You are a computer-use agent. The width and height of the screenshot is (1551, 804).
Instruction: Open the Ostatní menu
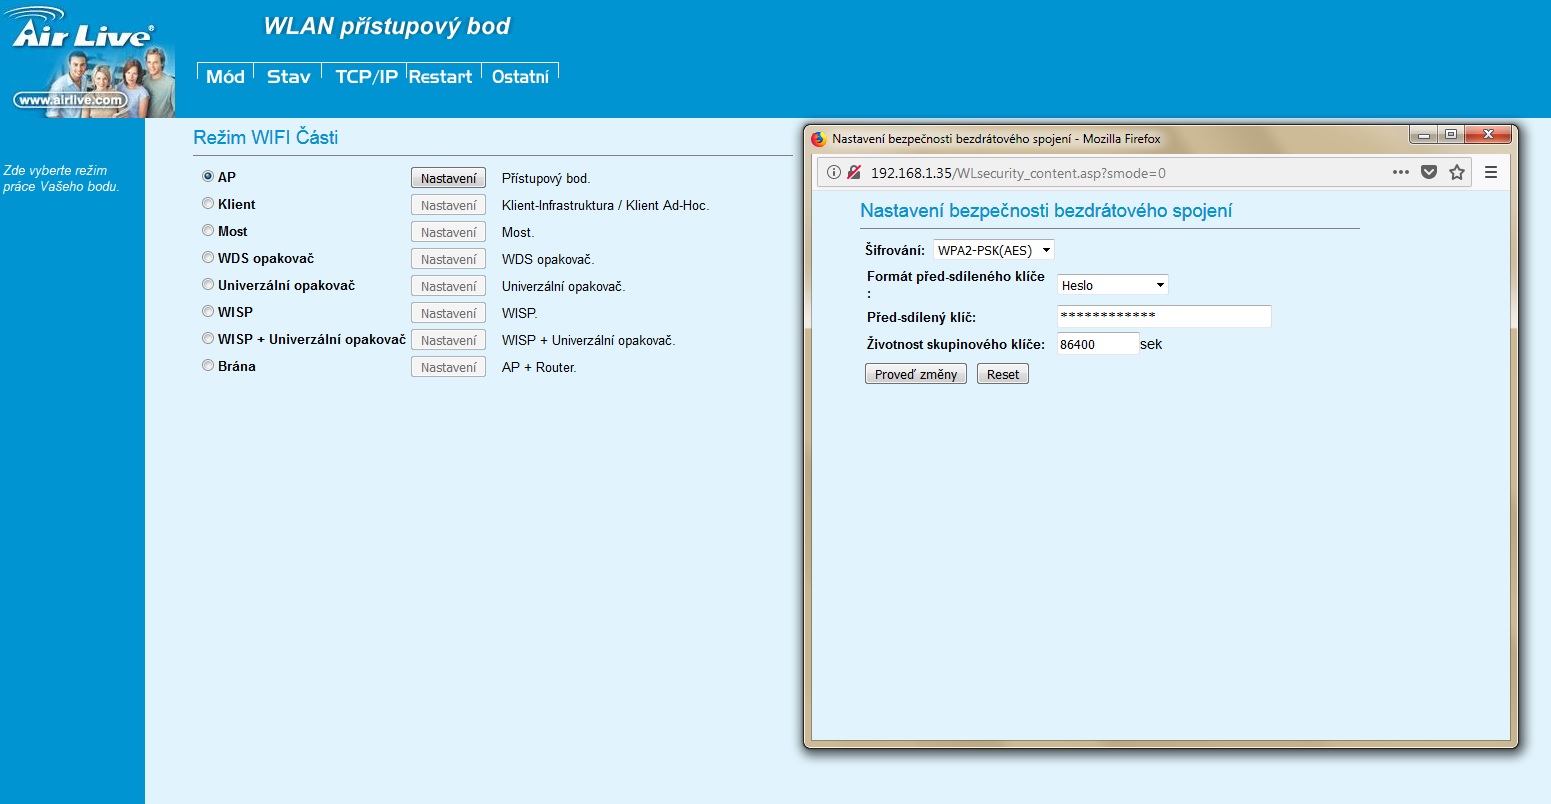point(520,76)
